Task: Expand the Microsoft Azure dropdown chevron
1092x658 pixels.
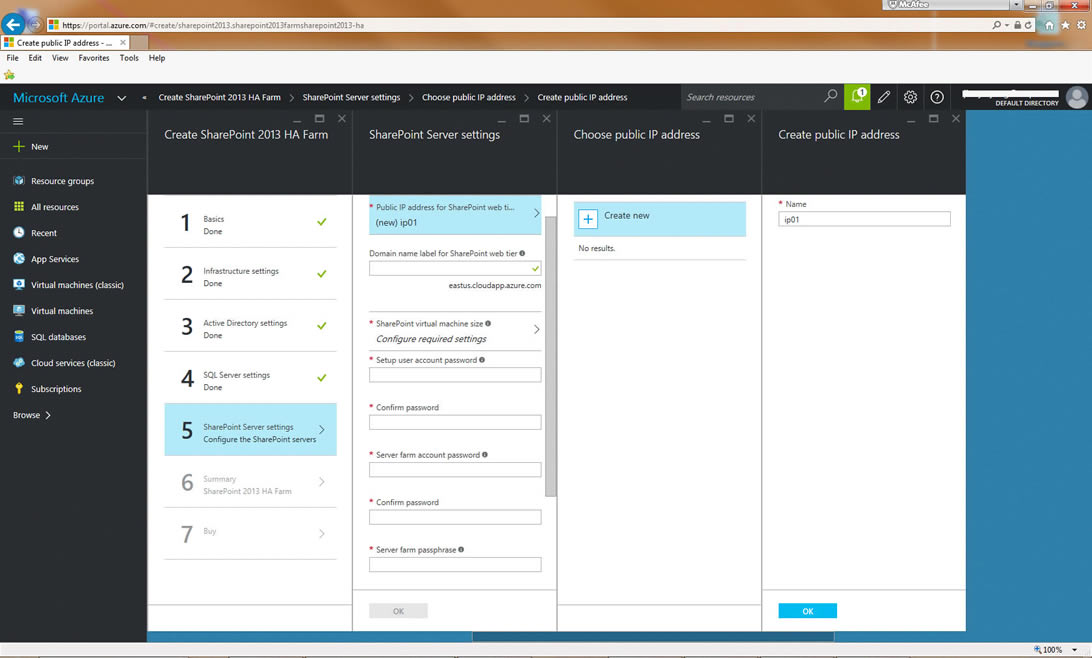Action: click(122, 98)
